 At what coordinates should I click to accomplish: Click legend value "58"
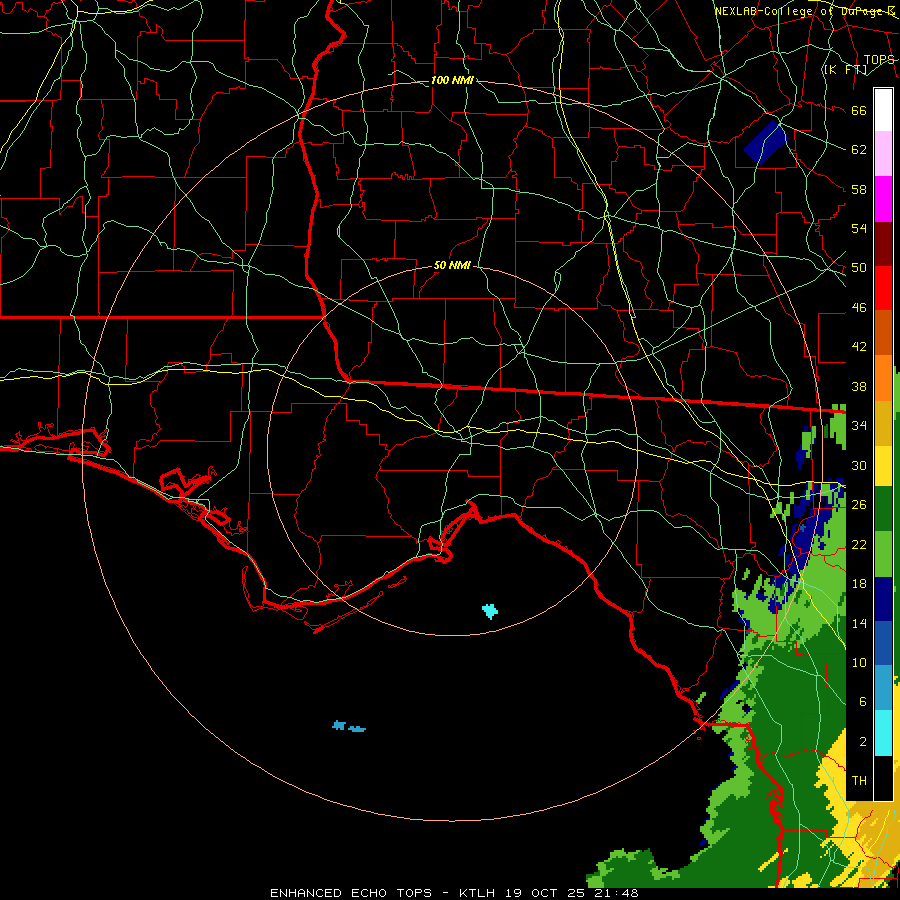tap(859, 189)
